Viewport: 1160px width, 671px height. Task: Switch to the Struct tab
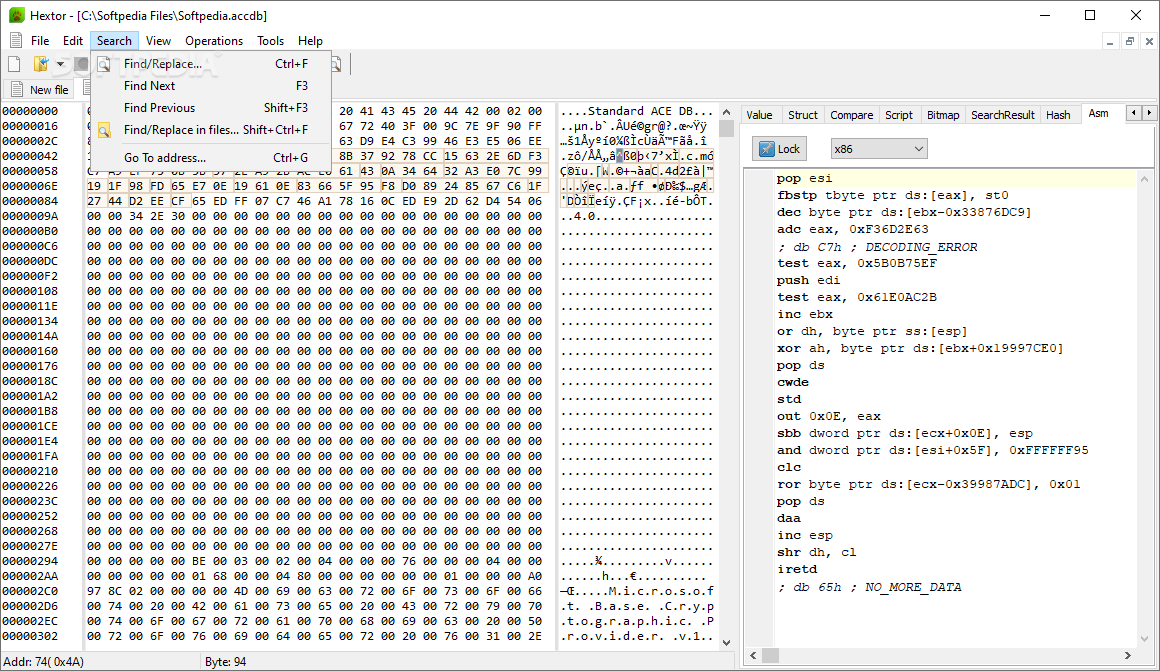pos(803,115)
